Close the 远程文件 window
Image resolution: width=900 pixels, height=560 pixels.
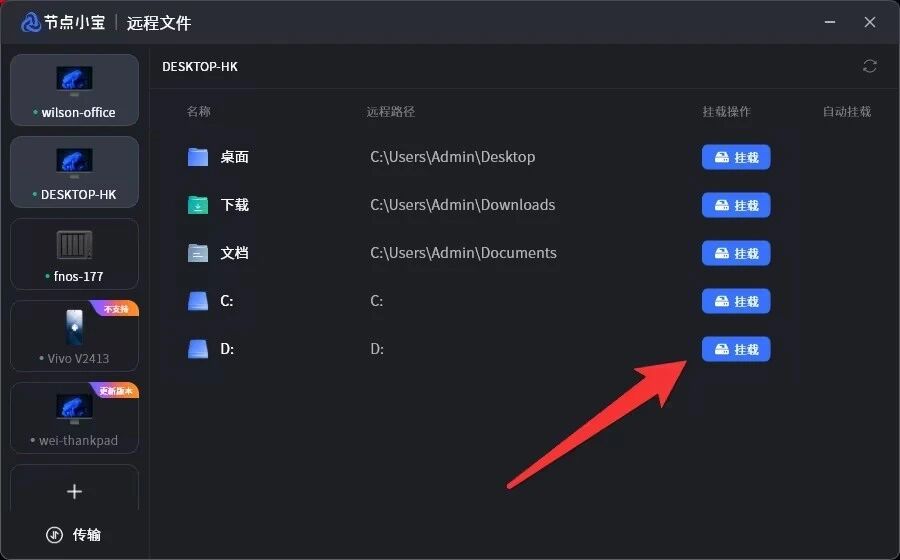coord(870,22)
